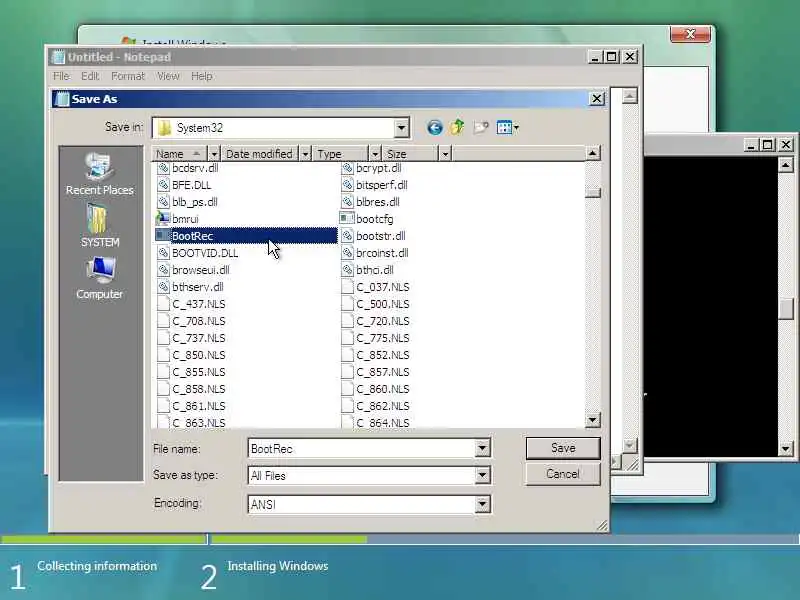Open the Name column filter dropdown
The height and width of the screenshot is (600, 800).
point(214,154)
